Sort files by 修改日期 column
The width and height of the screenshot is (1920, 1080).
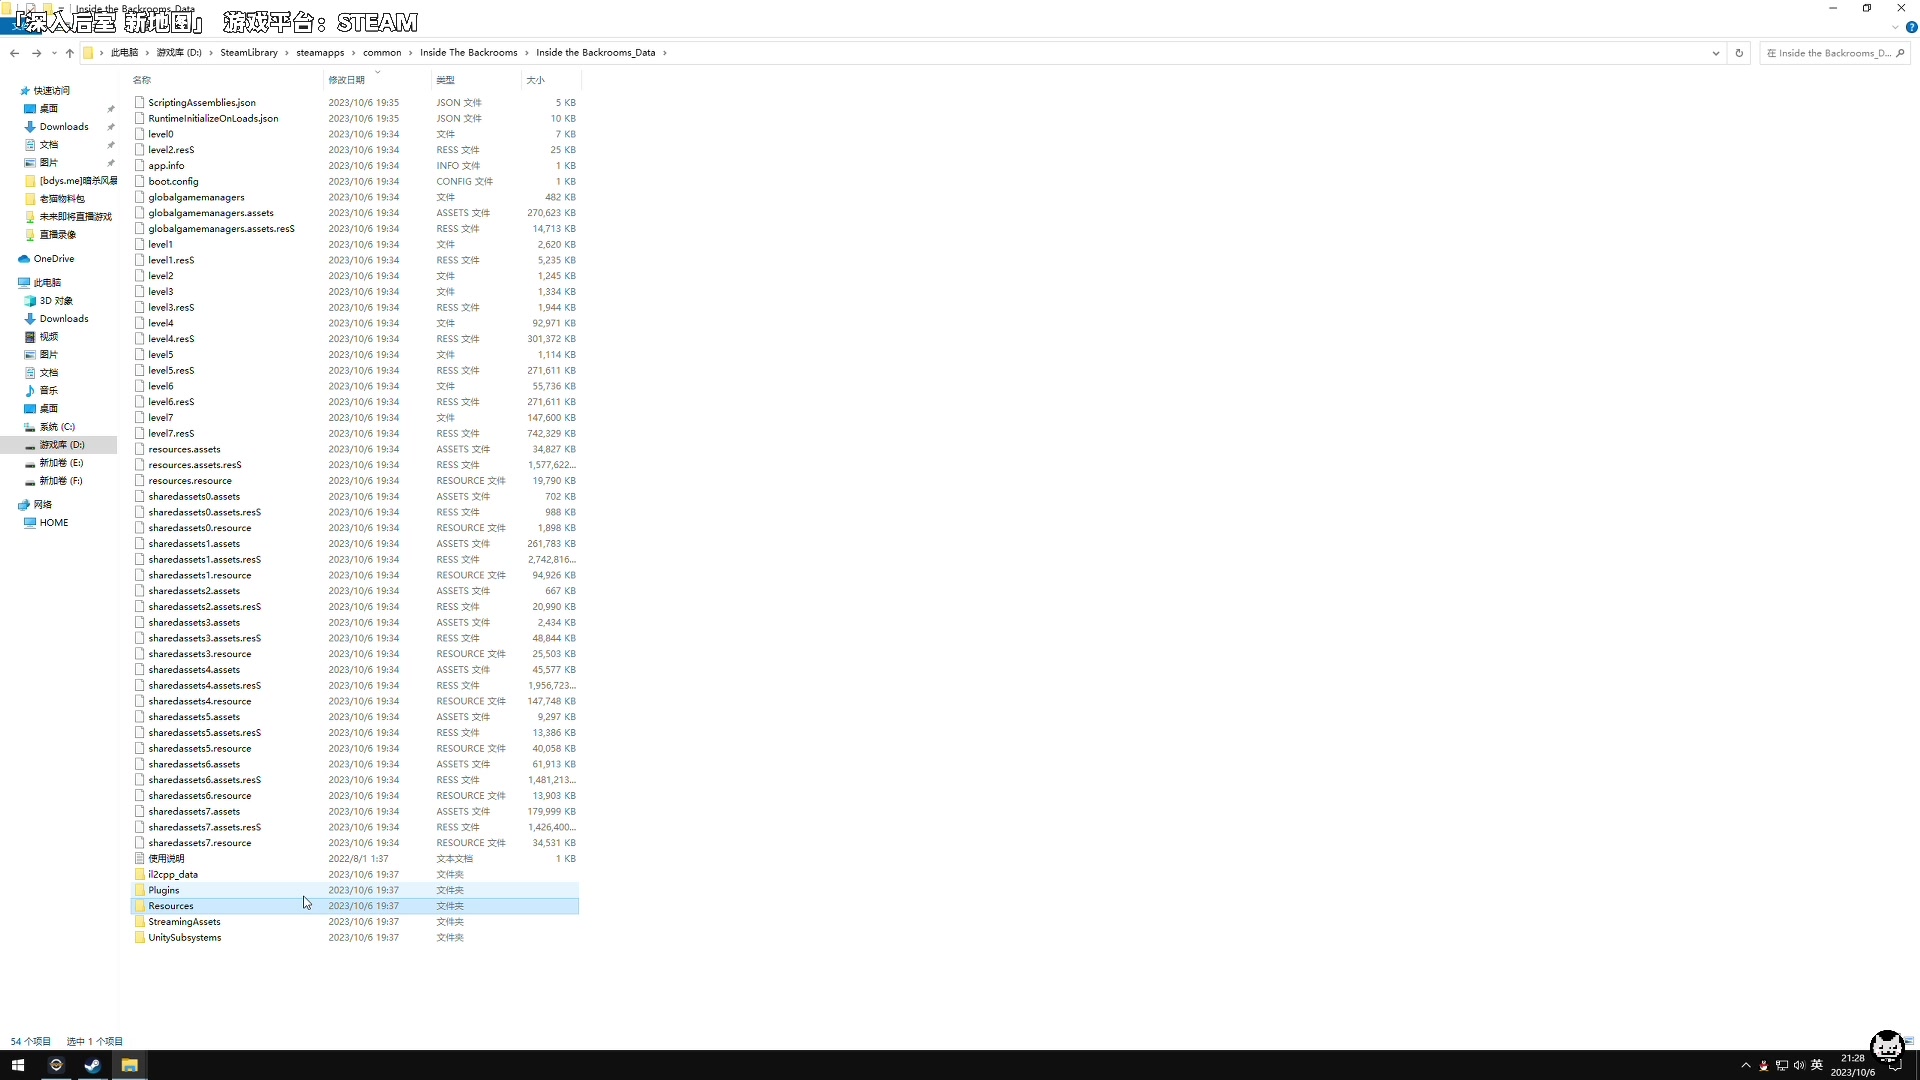tap(347, 80)
